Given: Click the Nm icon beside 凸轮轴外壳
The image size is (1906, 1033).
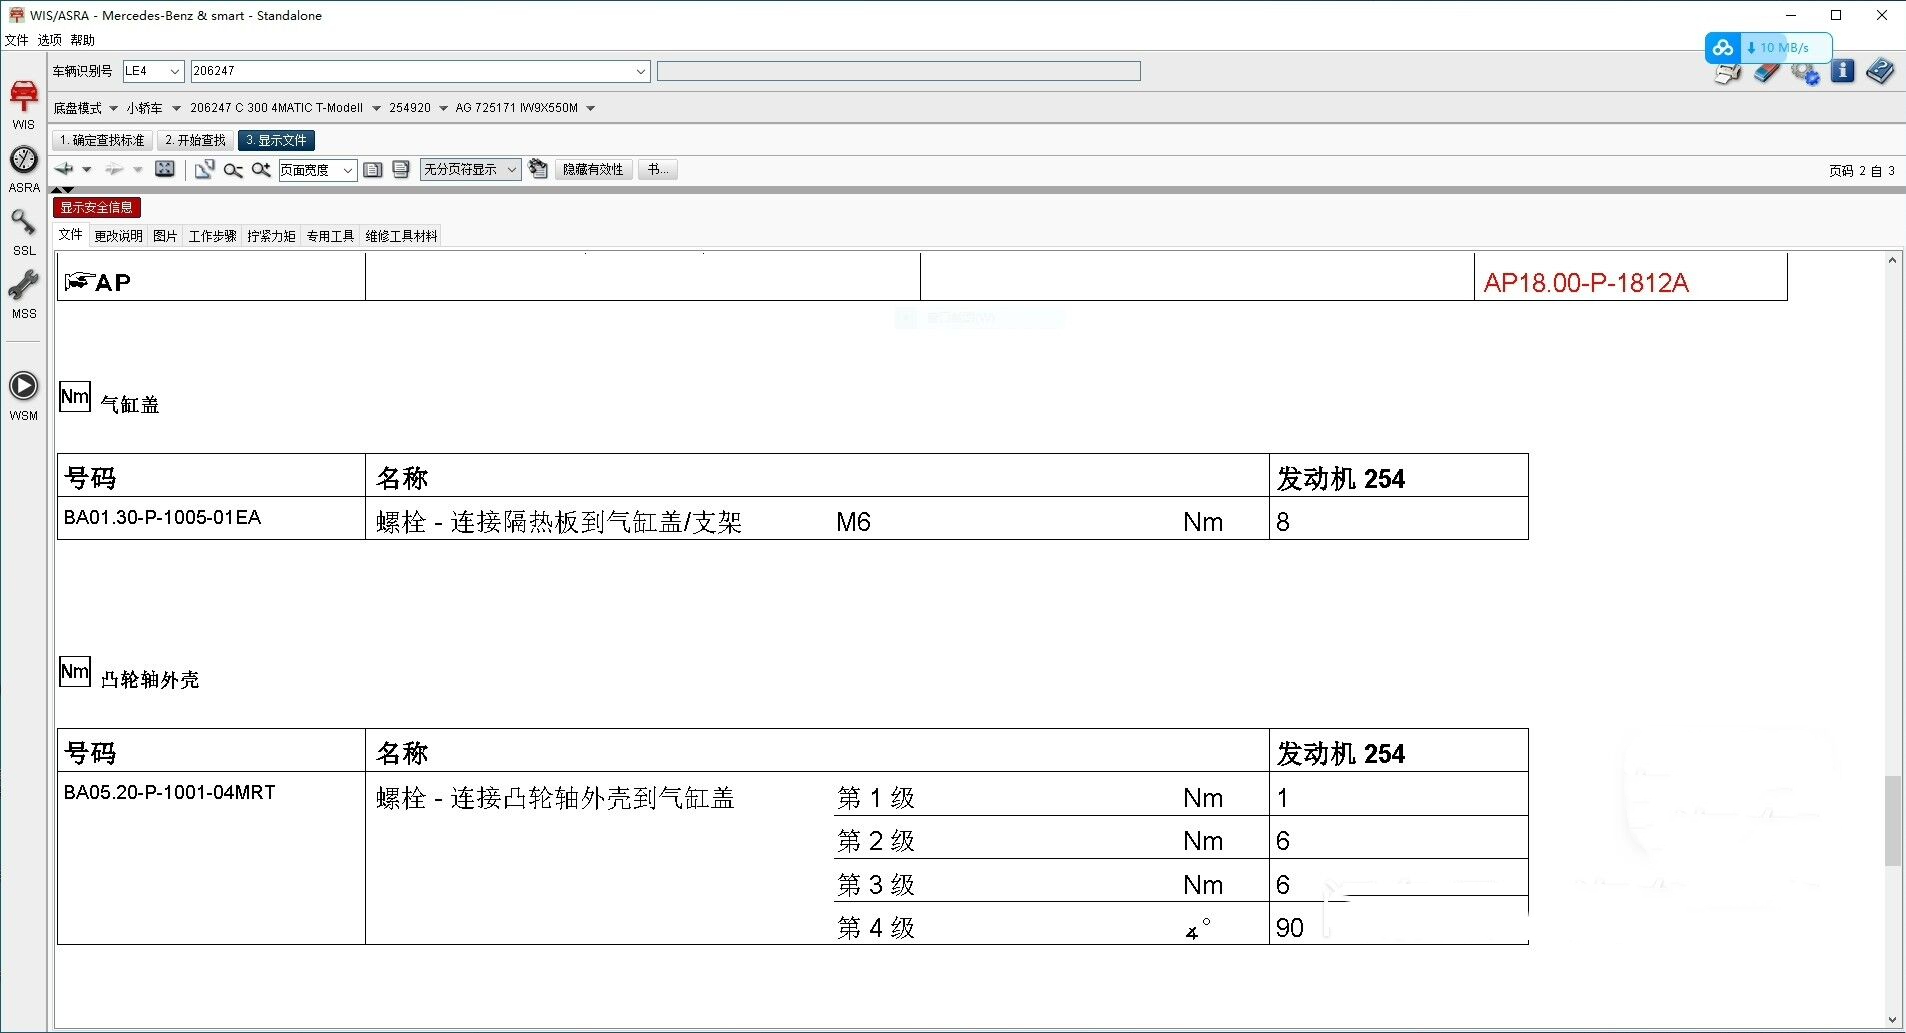Looking at the screenshot, I should (x=75, y=672).
